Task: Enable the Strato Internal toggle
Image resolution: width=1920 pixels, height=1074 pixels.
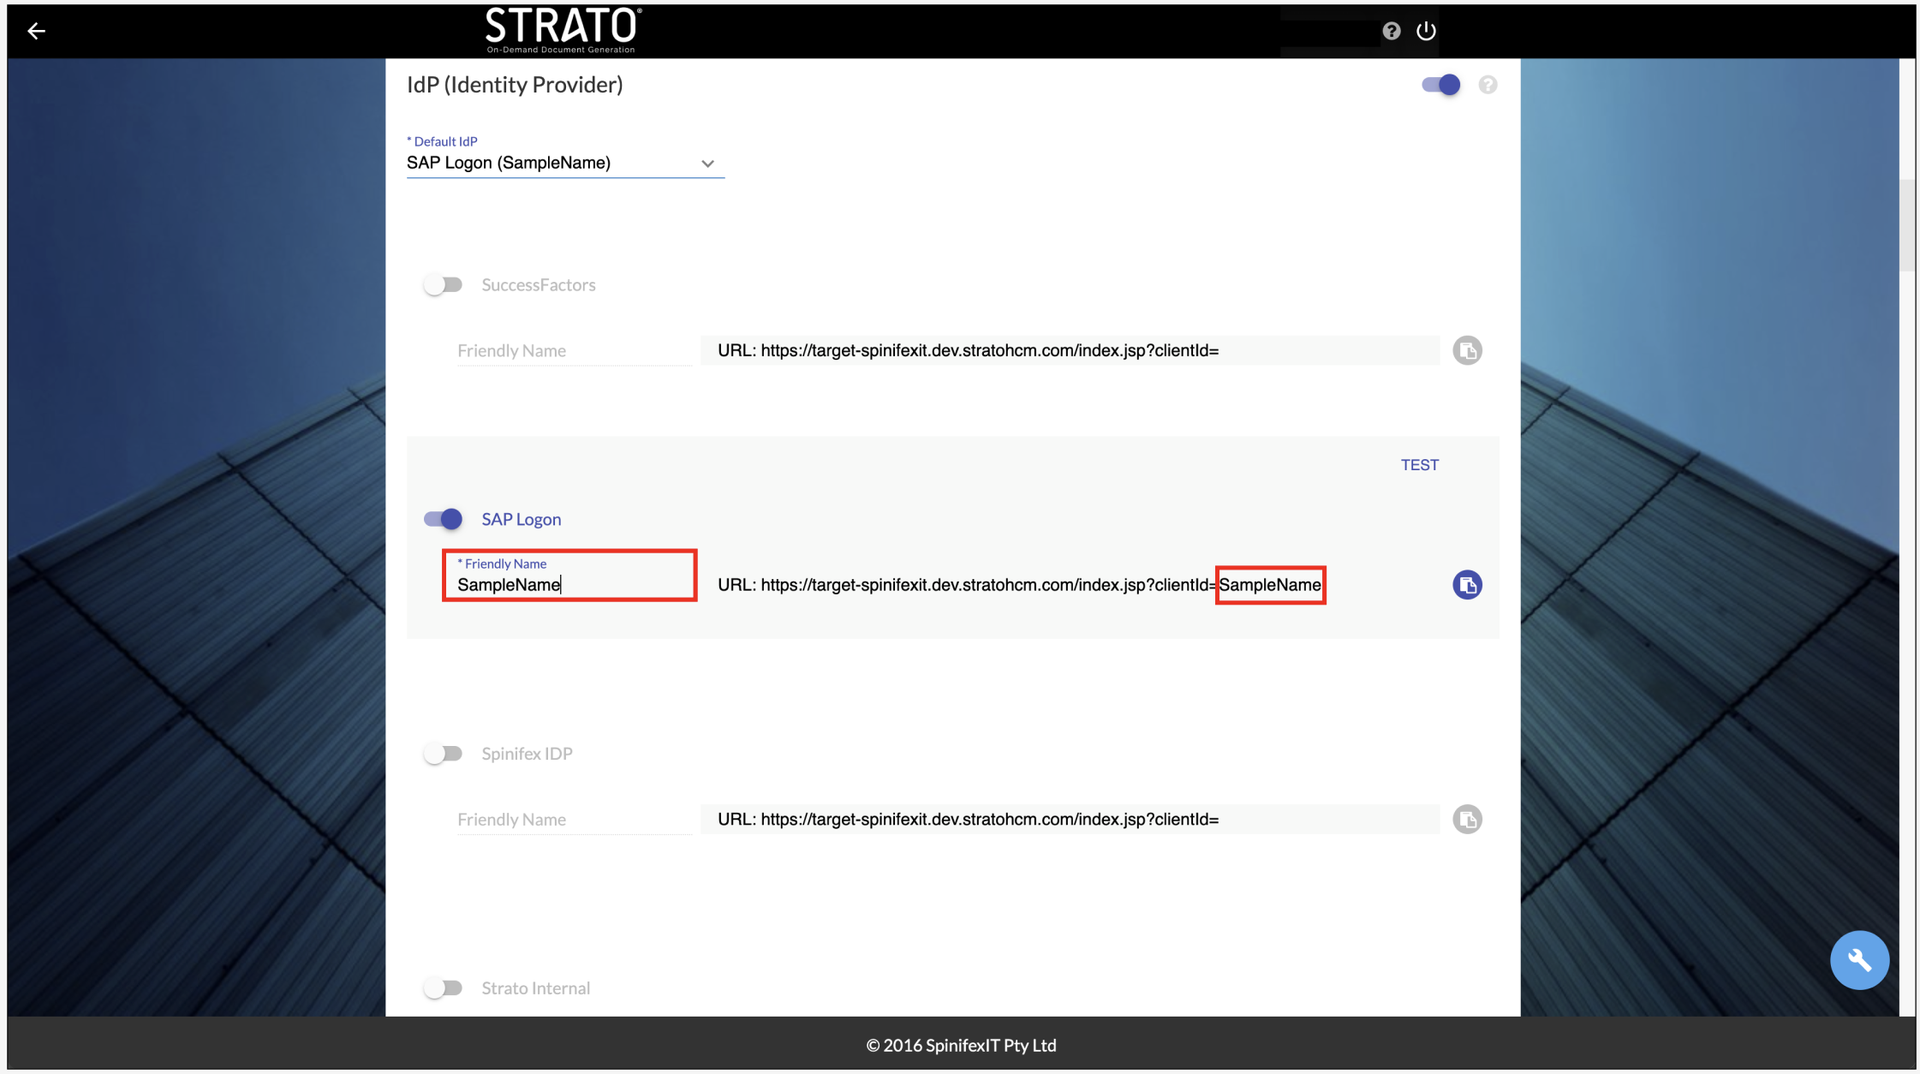Action: [x=443, y=988]
